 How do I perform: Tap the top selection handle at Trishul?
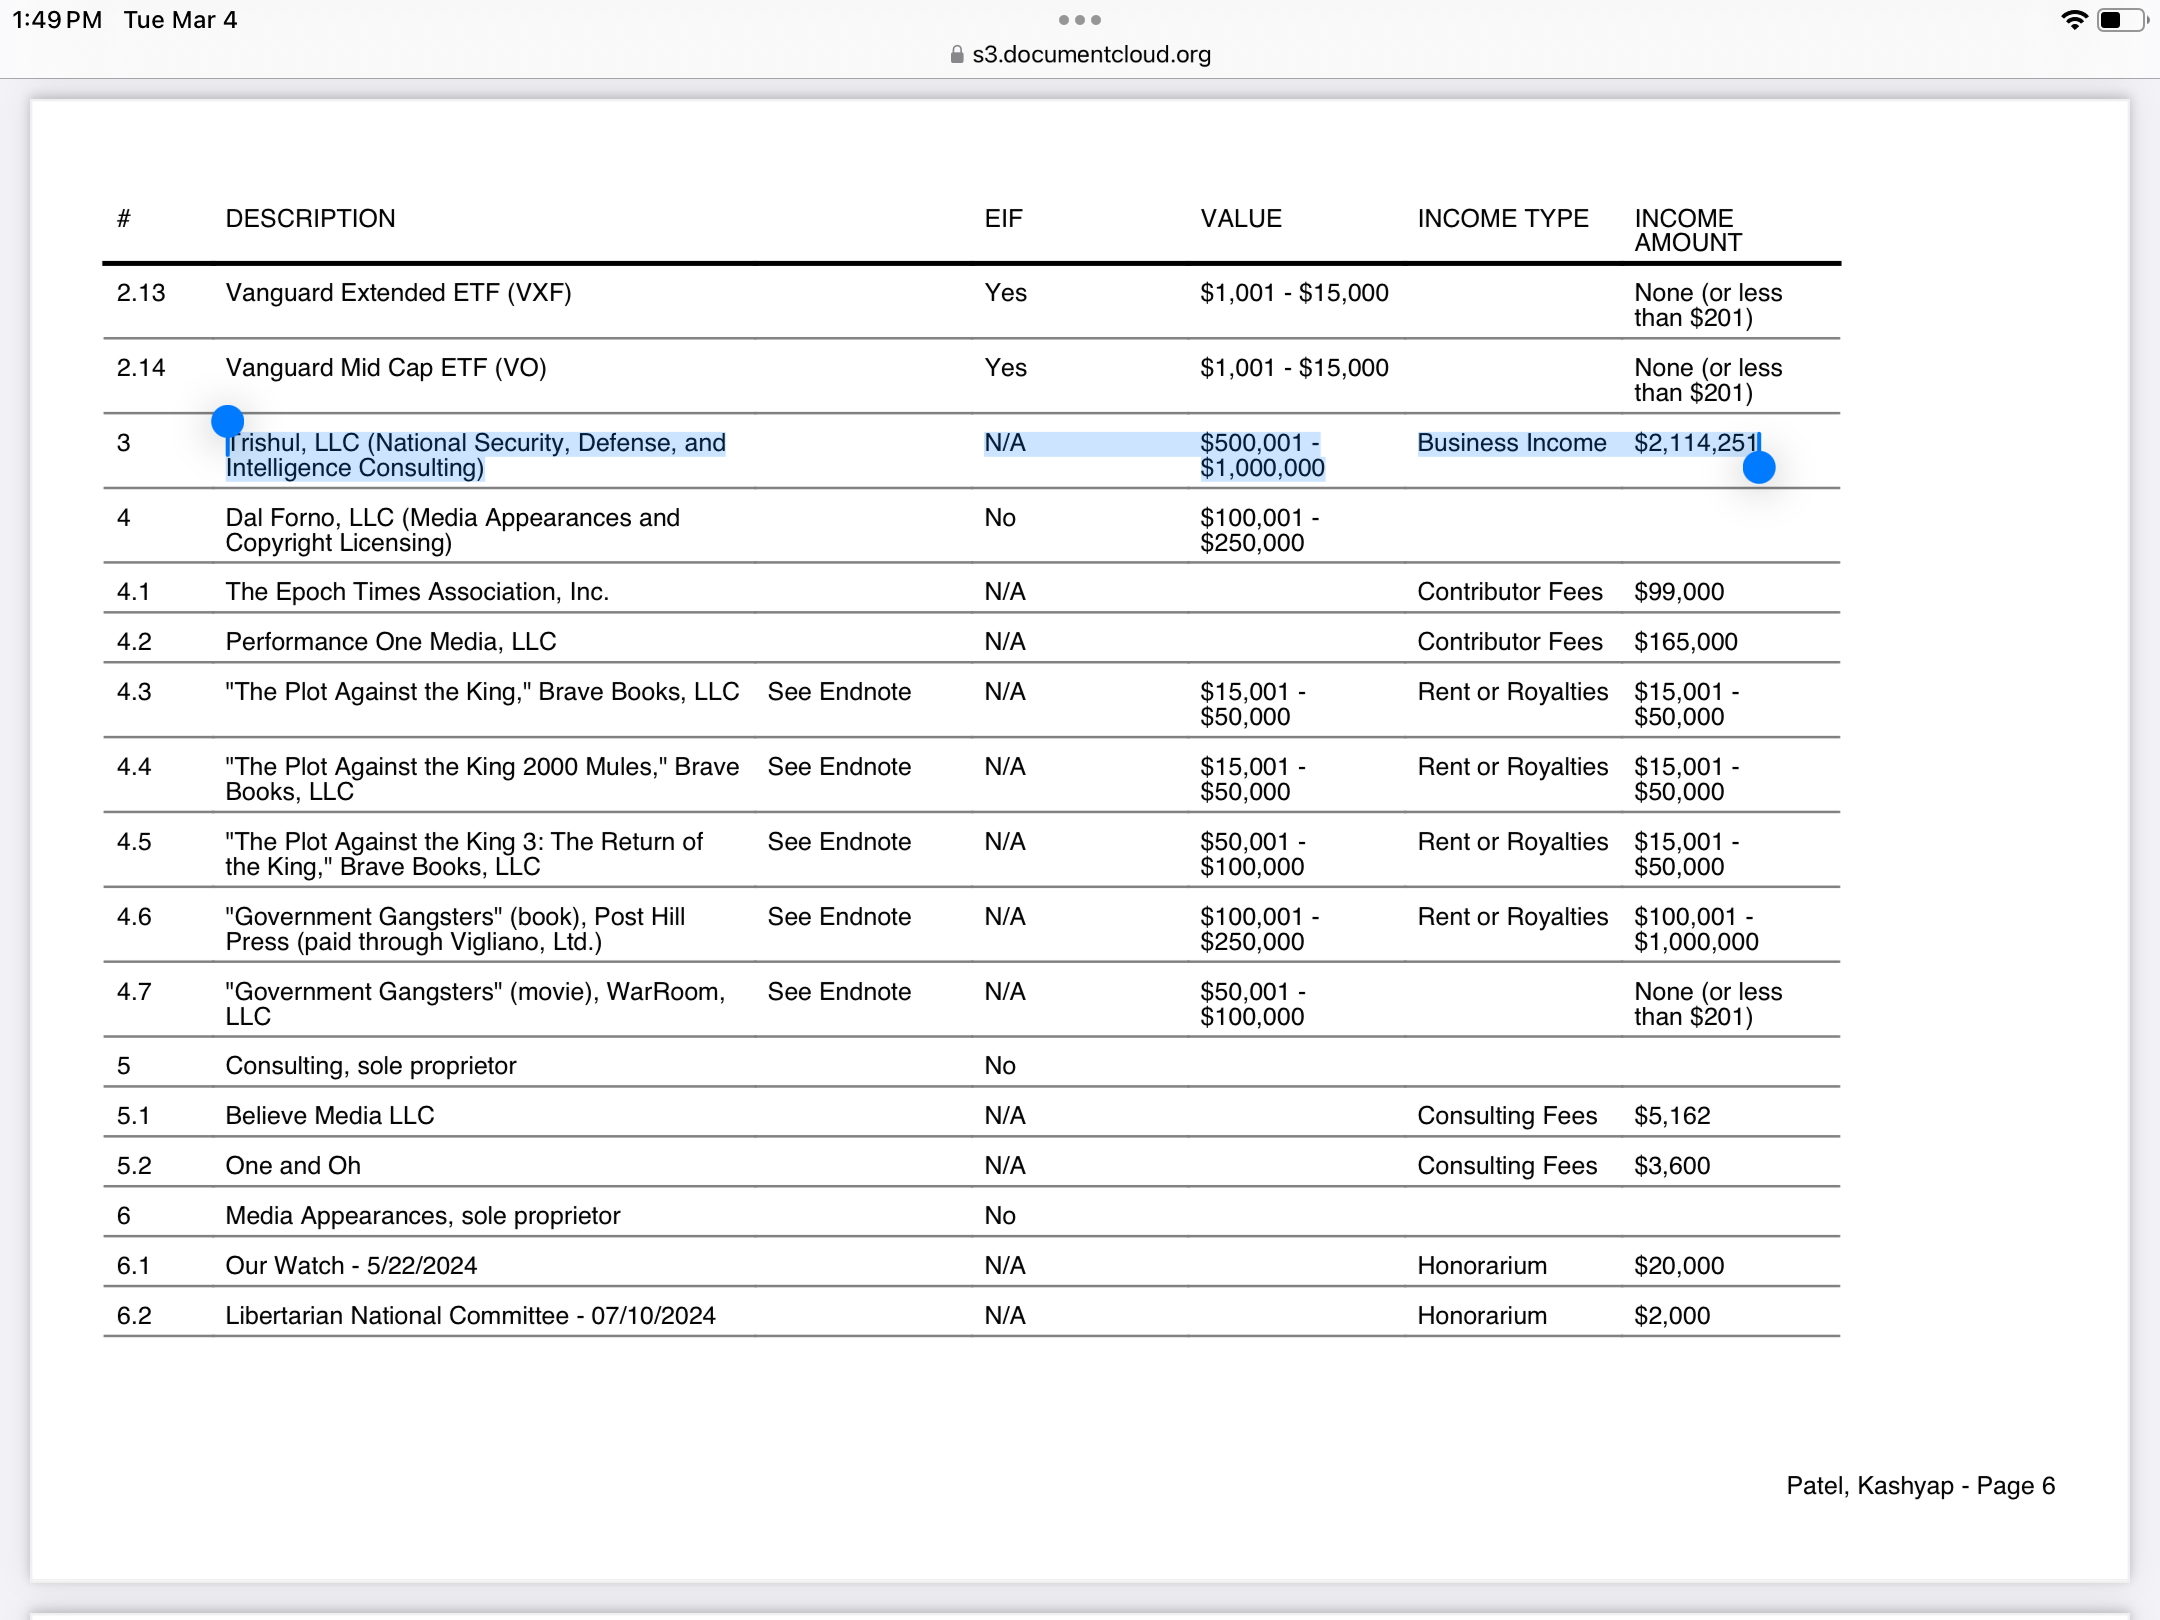pos(228,421)
